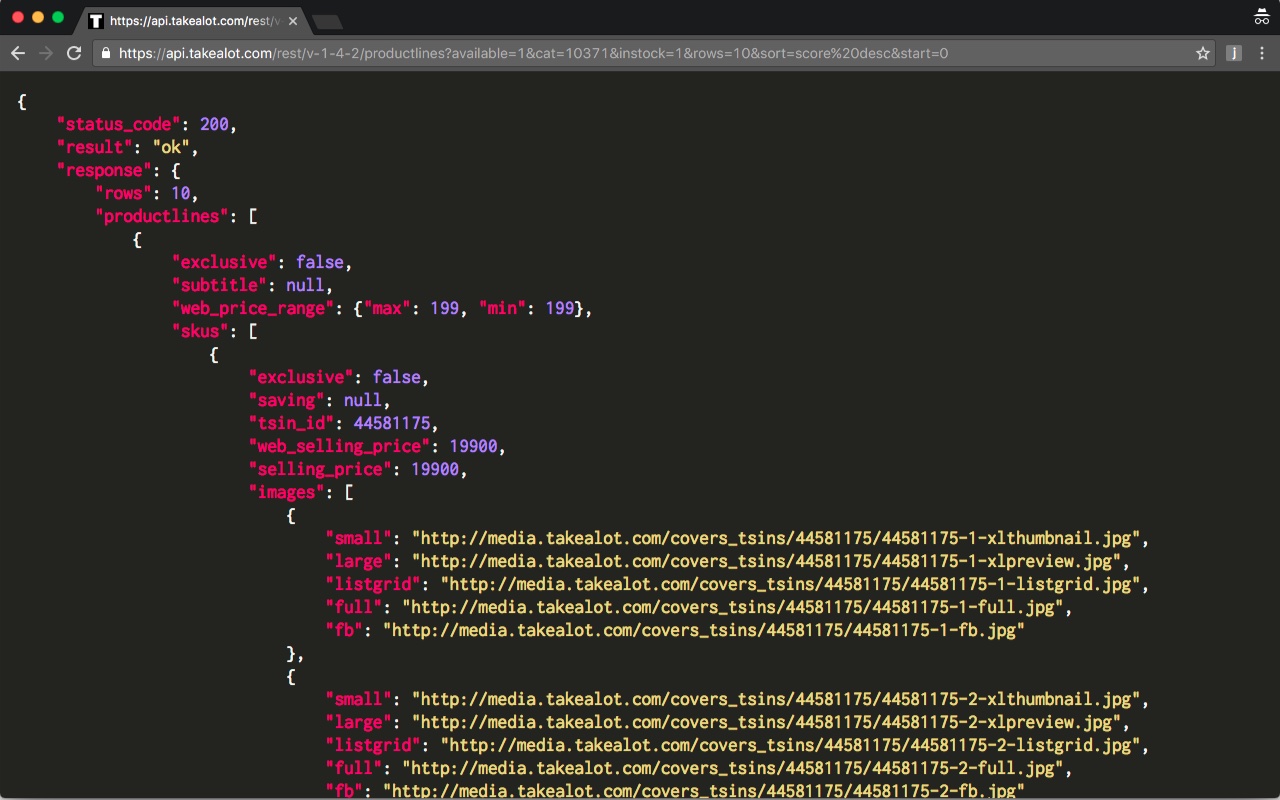1280x800 pixels.
Task: Click the macOS yellow minimize button
Action: (x=38, y=17)
